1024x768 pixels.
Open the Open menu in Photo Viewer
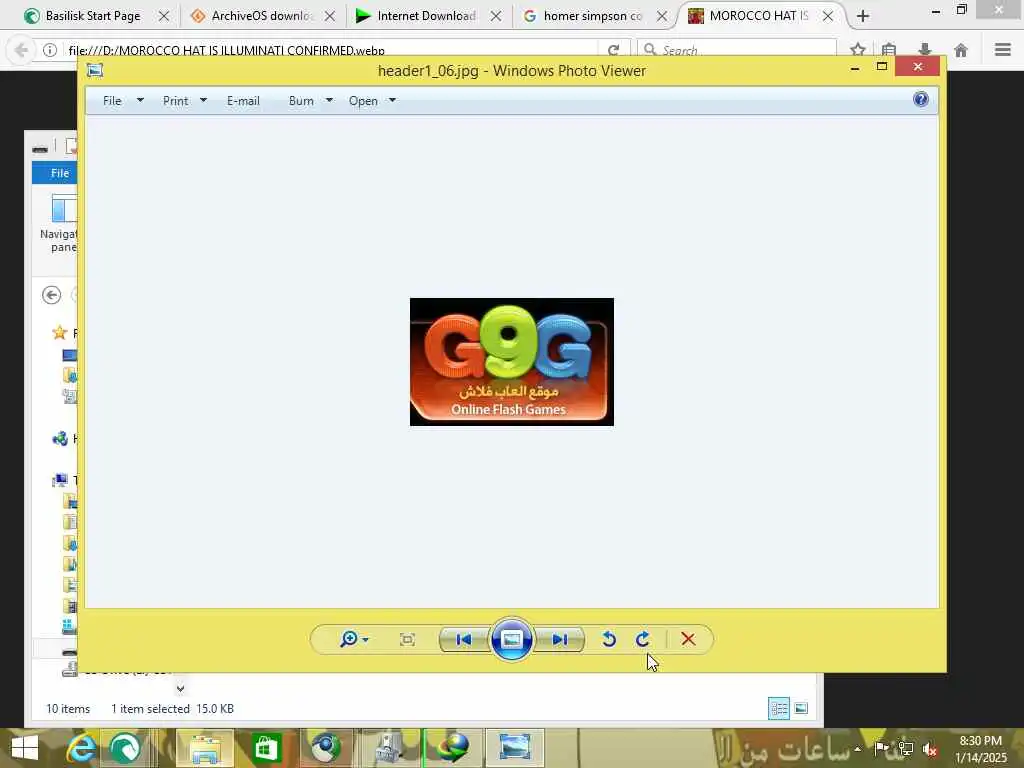(x=363, y=101)
